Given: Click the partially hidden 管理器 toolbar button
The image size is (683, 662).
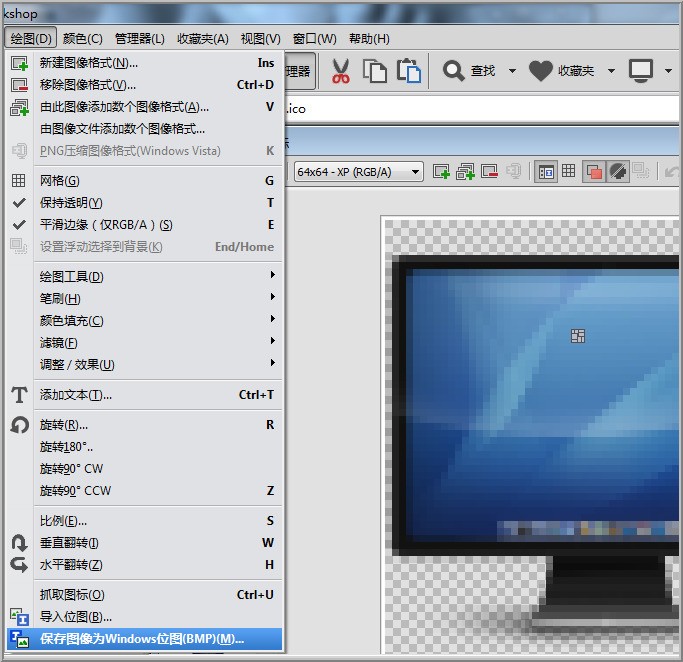Looking at the screenshot, I should click(x=300, y=71).
